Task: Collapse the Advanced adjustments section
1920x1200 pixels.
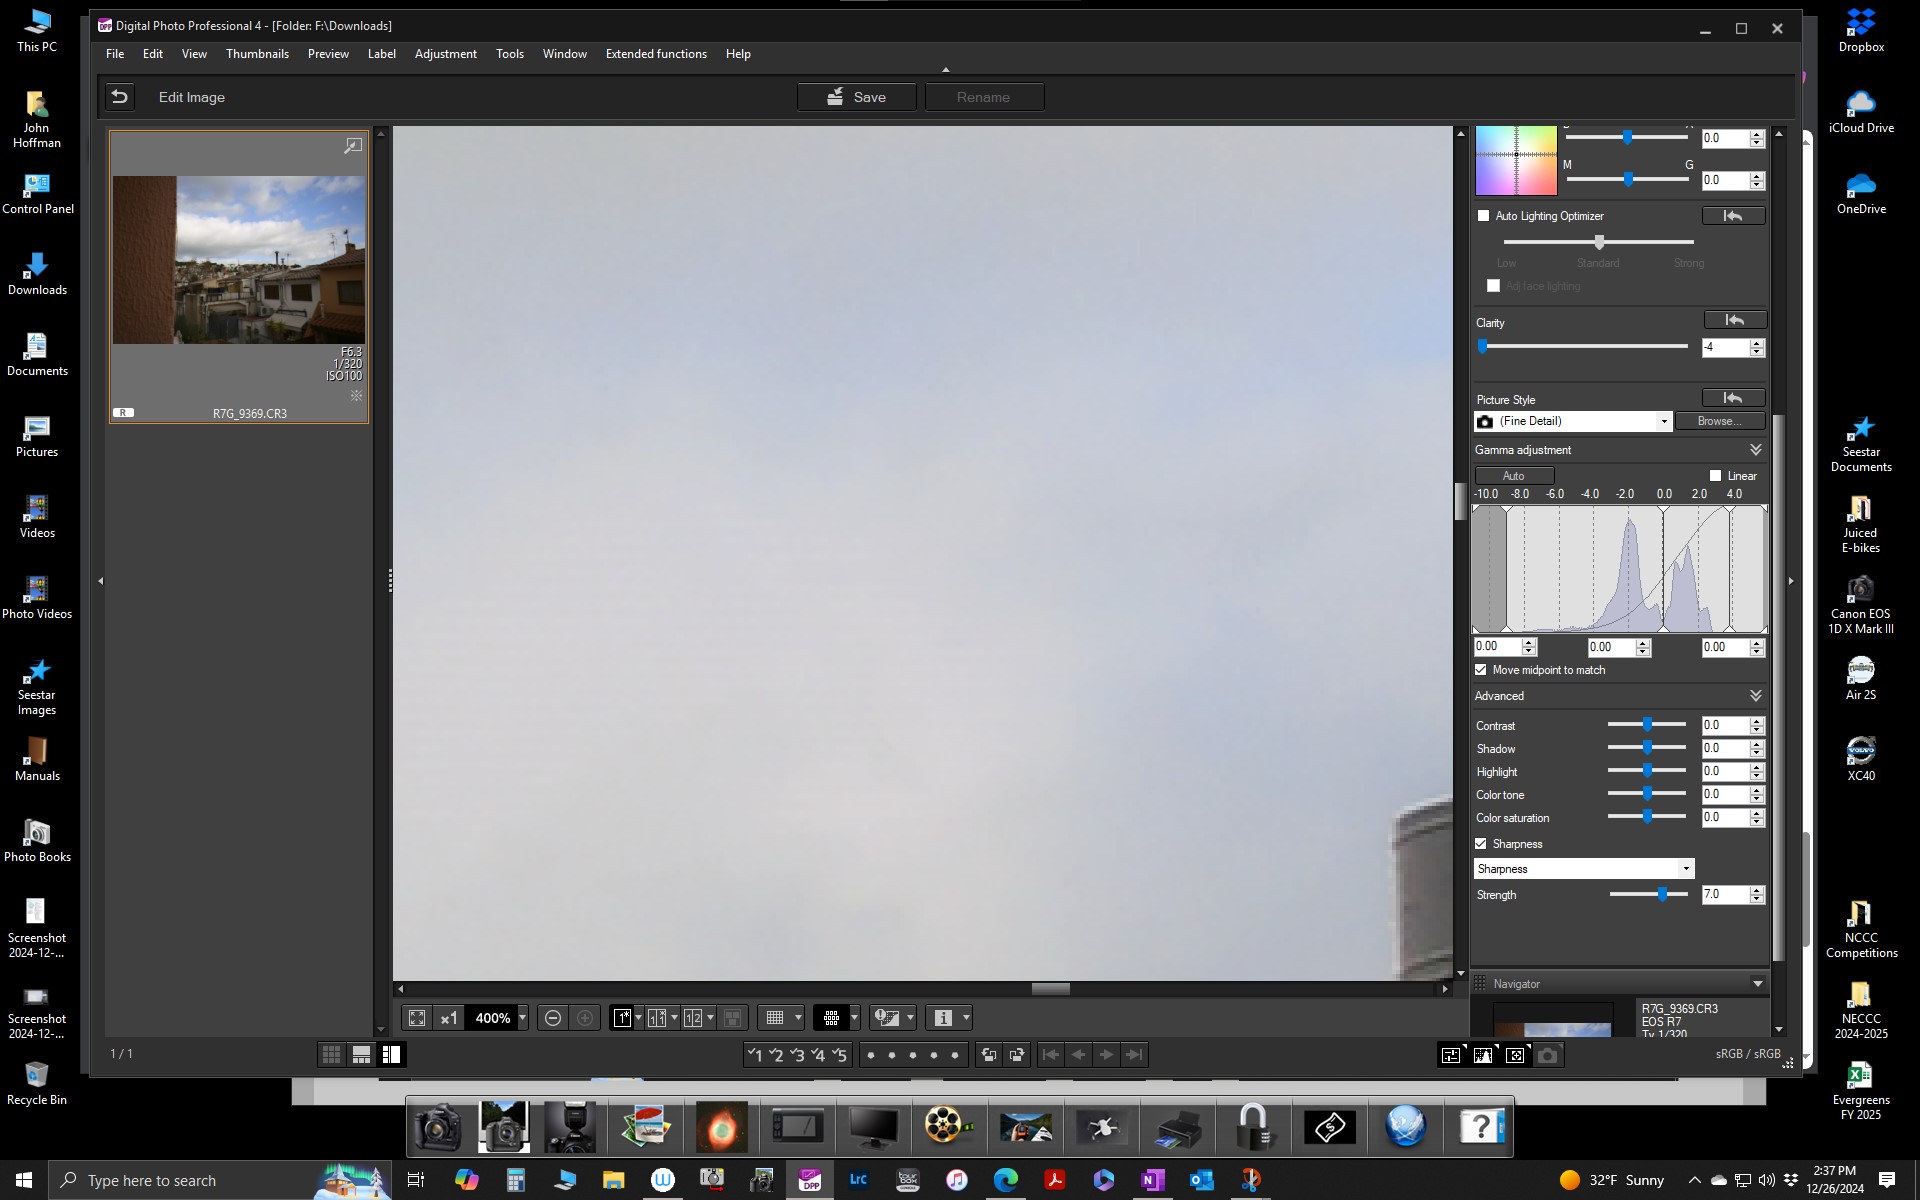Action: pyautogui.click(x=1757, y=696)
